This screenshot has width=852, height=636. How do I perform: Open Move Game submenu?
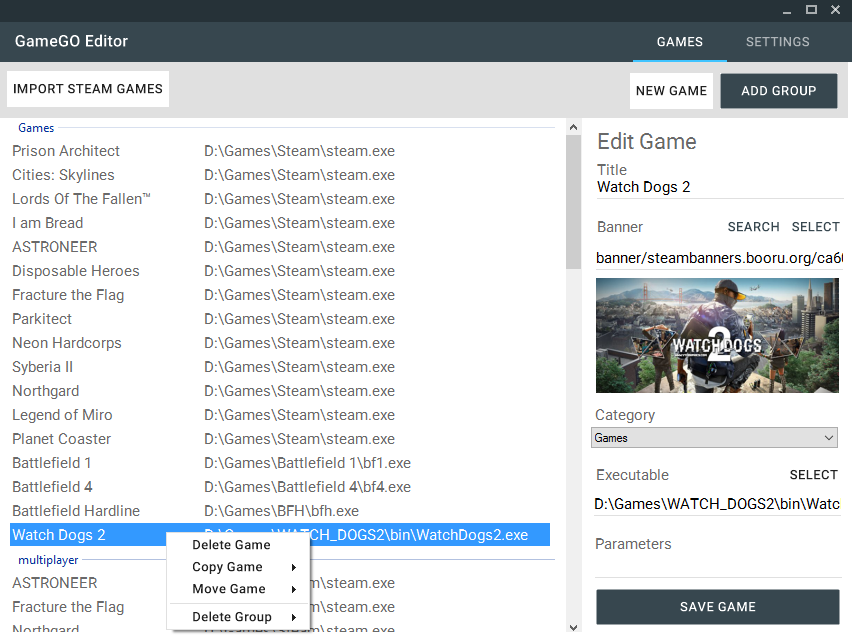point(238,589)
